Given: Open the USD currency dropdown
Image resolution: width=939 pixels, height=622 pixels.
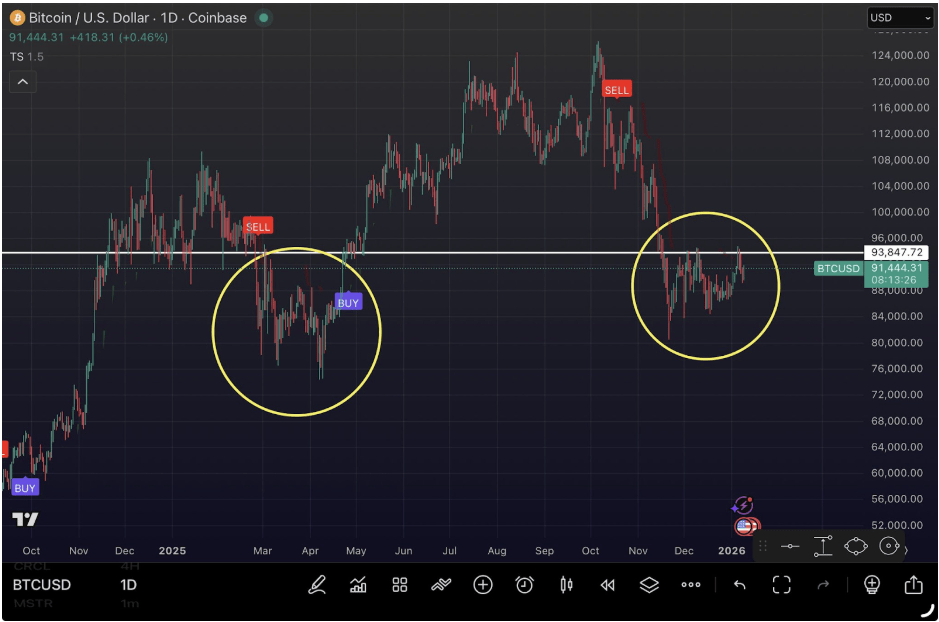Looking at the screenshot, I should coord(898,17).
